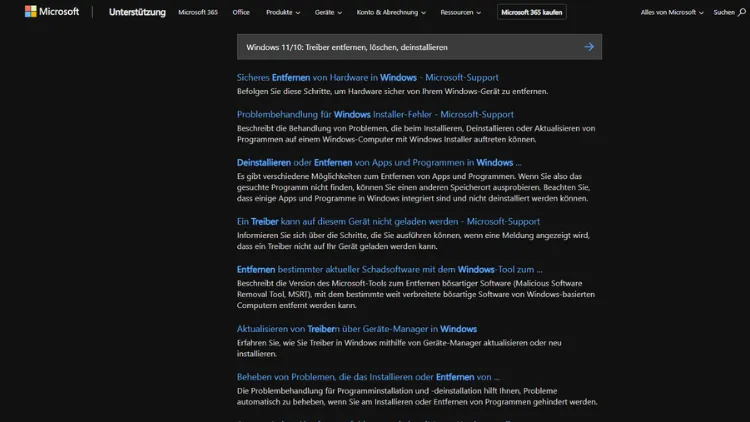Screen dimensions: 750x422
Task: Open Aktualisieren von Treibern über Geräte-Manager result
Action: [x=356, y=329]
